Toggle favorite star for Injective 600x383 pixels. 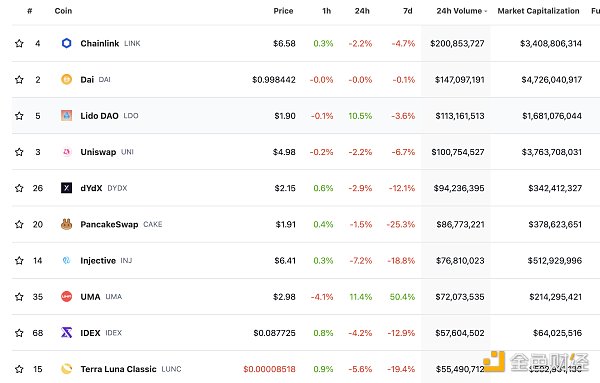click(19, 261)
